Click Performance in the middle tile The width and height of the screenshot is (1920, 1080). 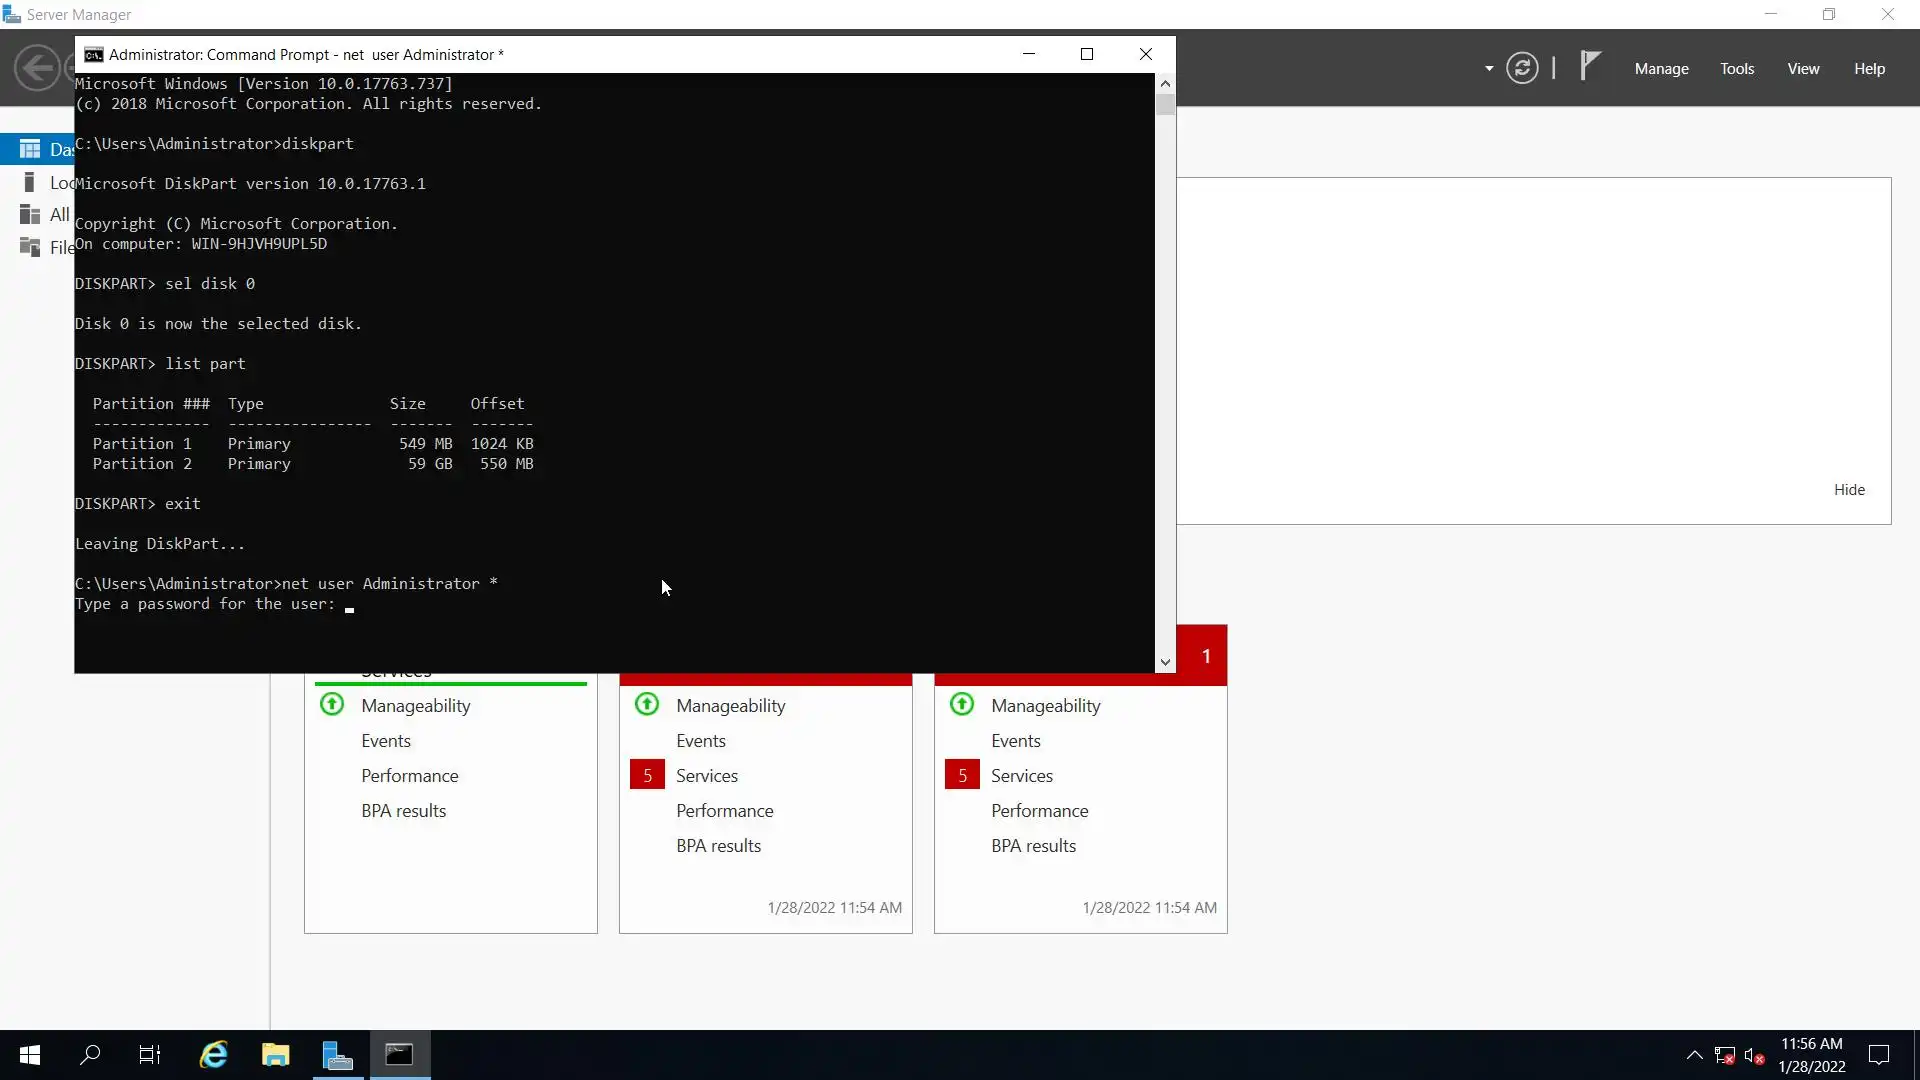pyautogui.click(x=724, y=811)
